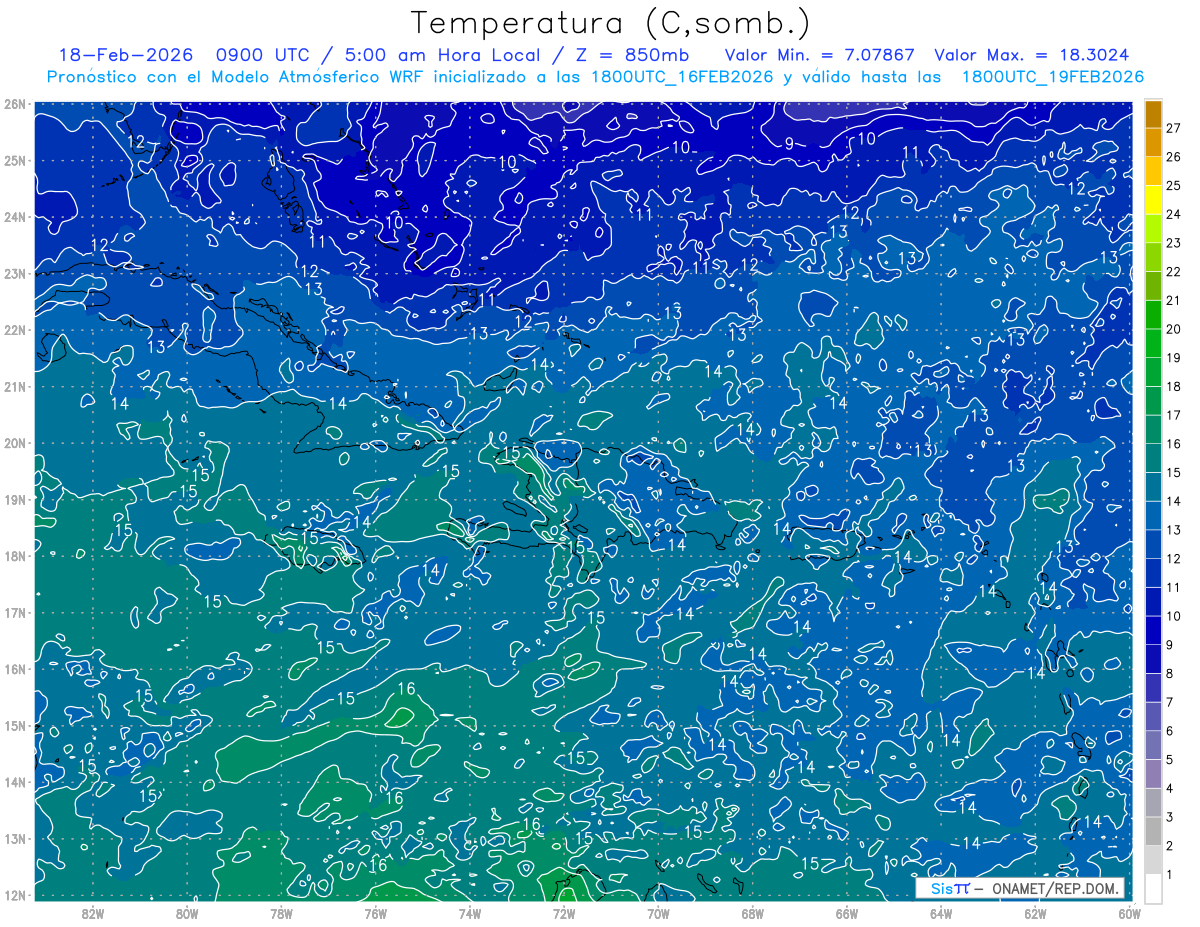1200x927 pixels.
Task: Click the '68W' longitude axis label
Action: click(x=752, y=914)
